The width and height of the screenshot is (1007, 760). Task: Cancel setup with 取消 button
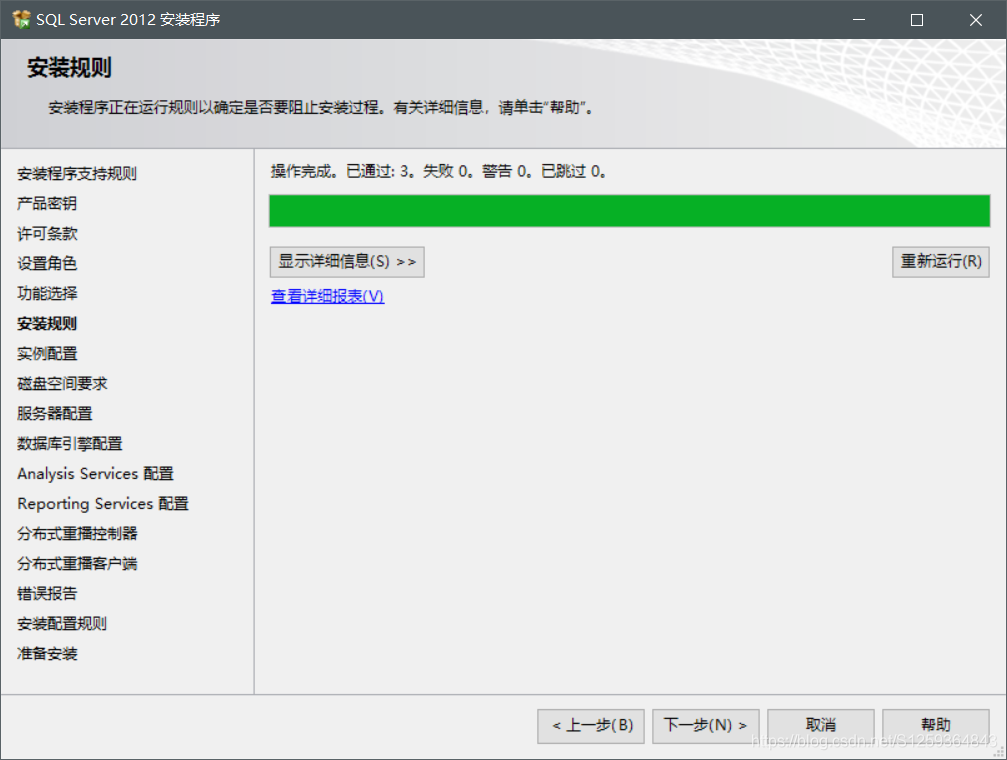tap(821, 726)
